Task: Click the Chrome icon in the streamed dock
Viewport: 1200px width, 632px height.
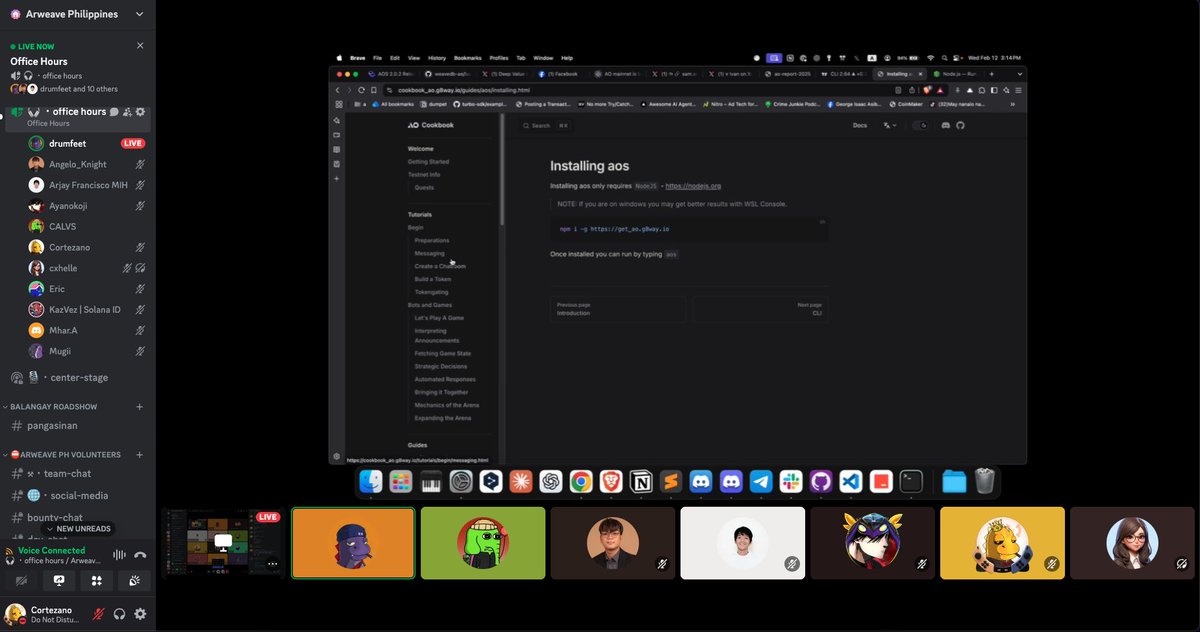Action: coord(580,482)
